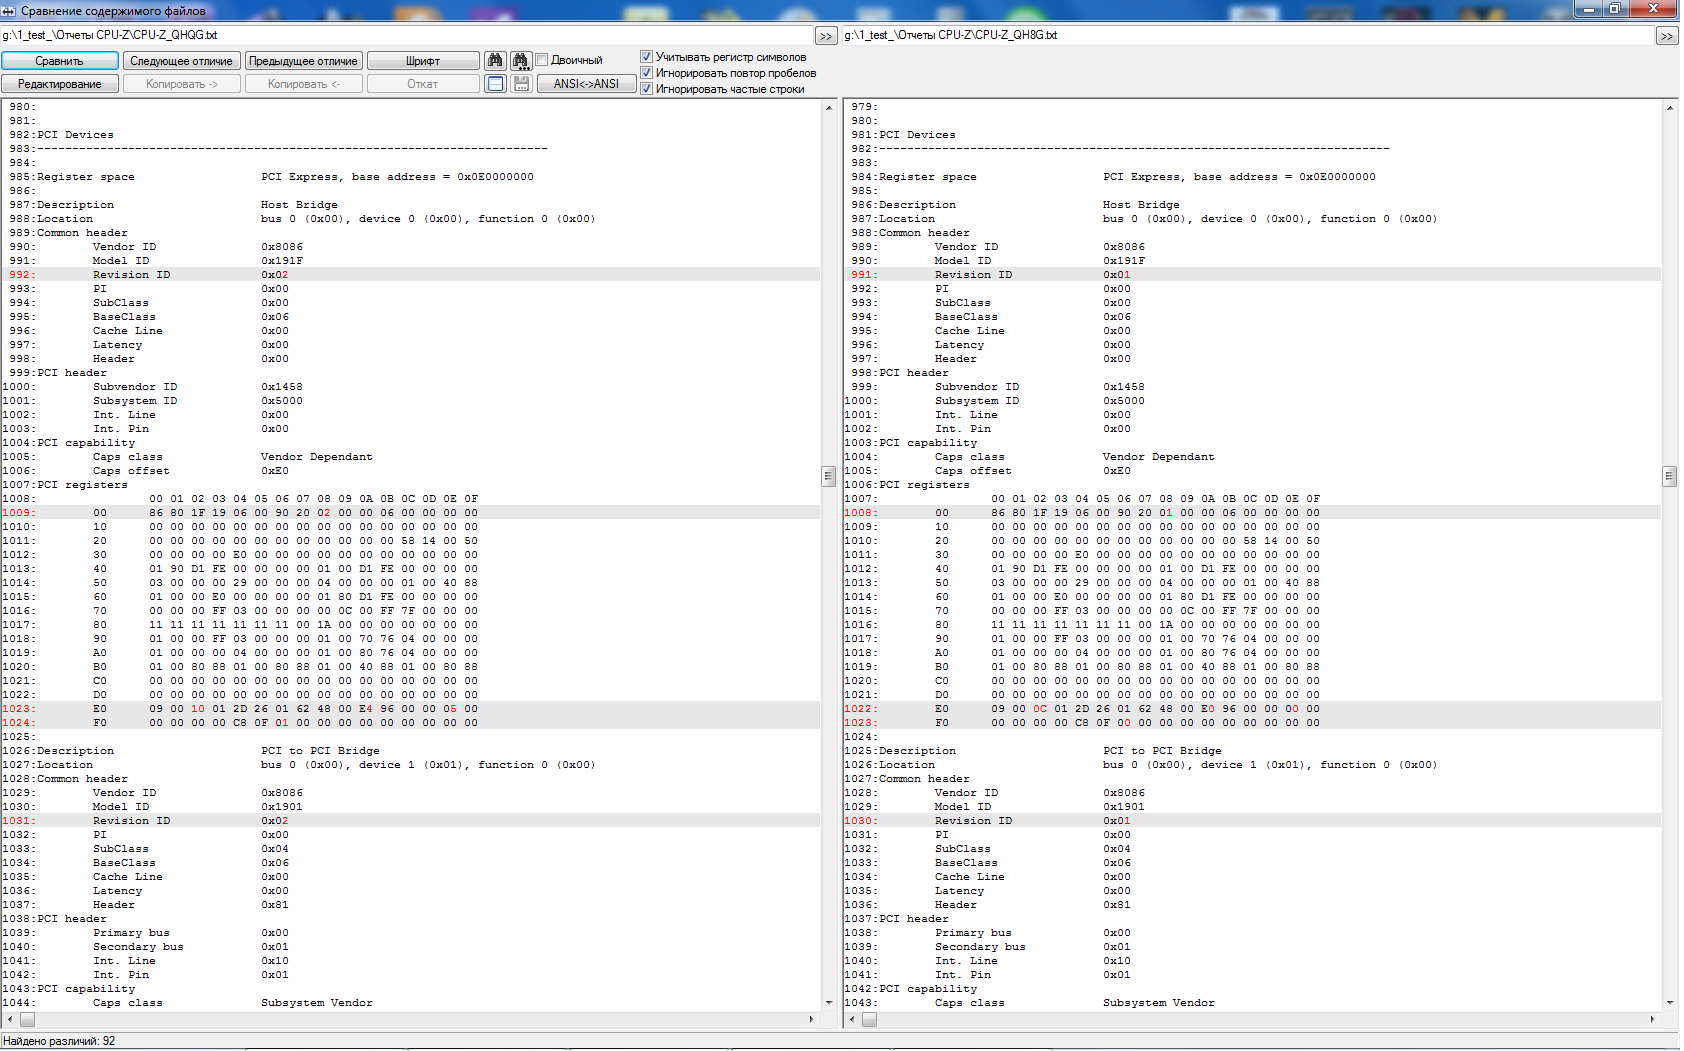Focus the left file path CPU-Z_QHQG.txt field
1684x1051 pixels.
pos(408,35)
